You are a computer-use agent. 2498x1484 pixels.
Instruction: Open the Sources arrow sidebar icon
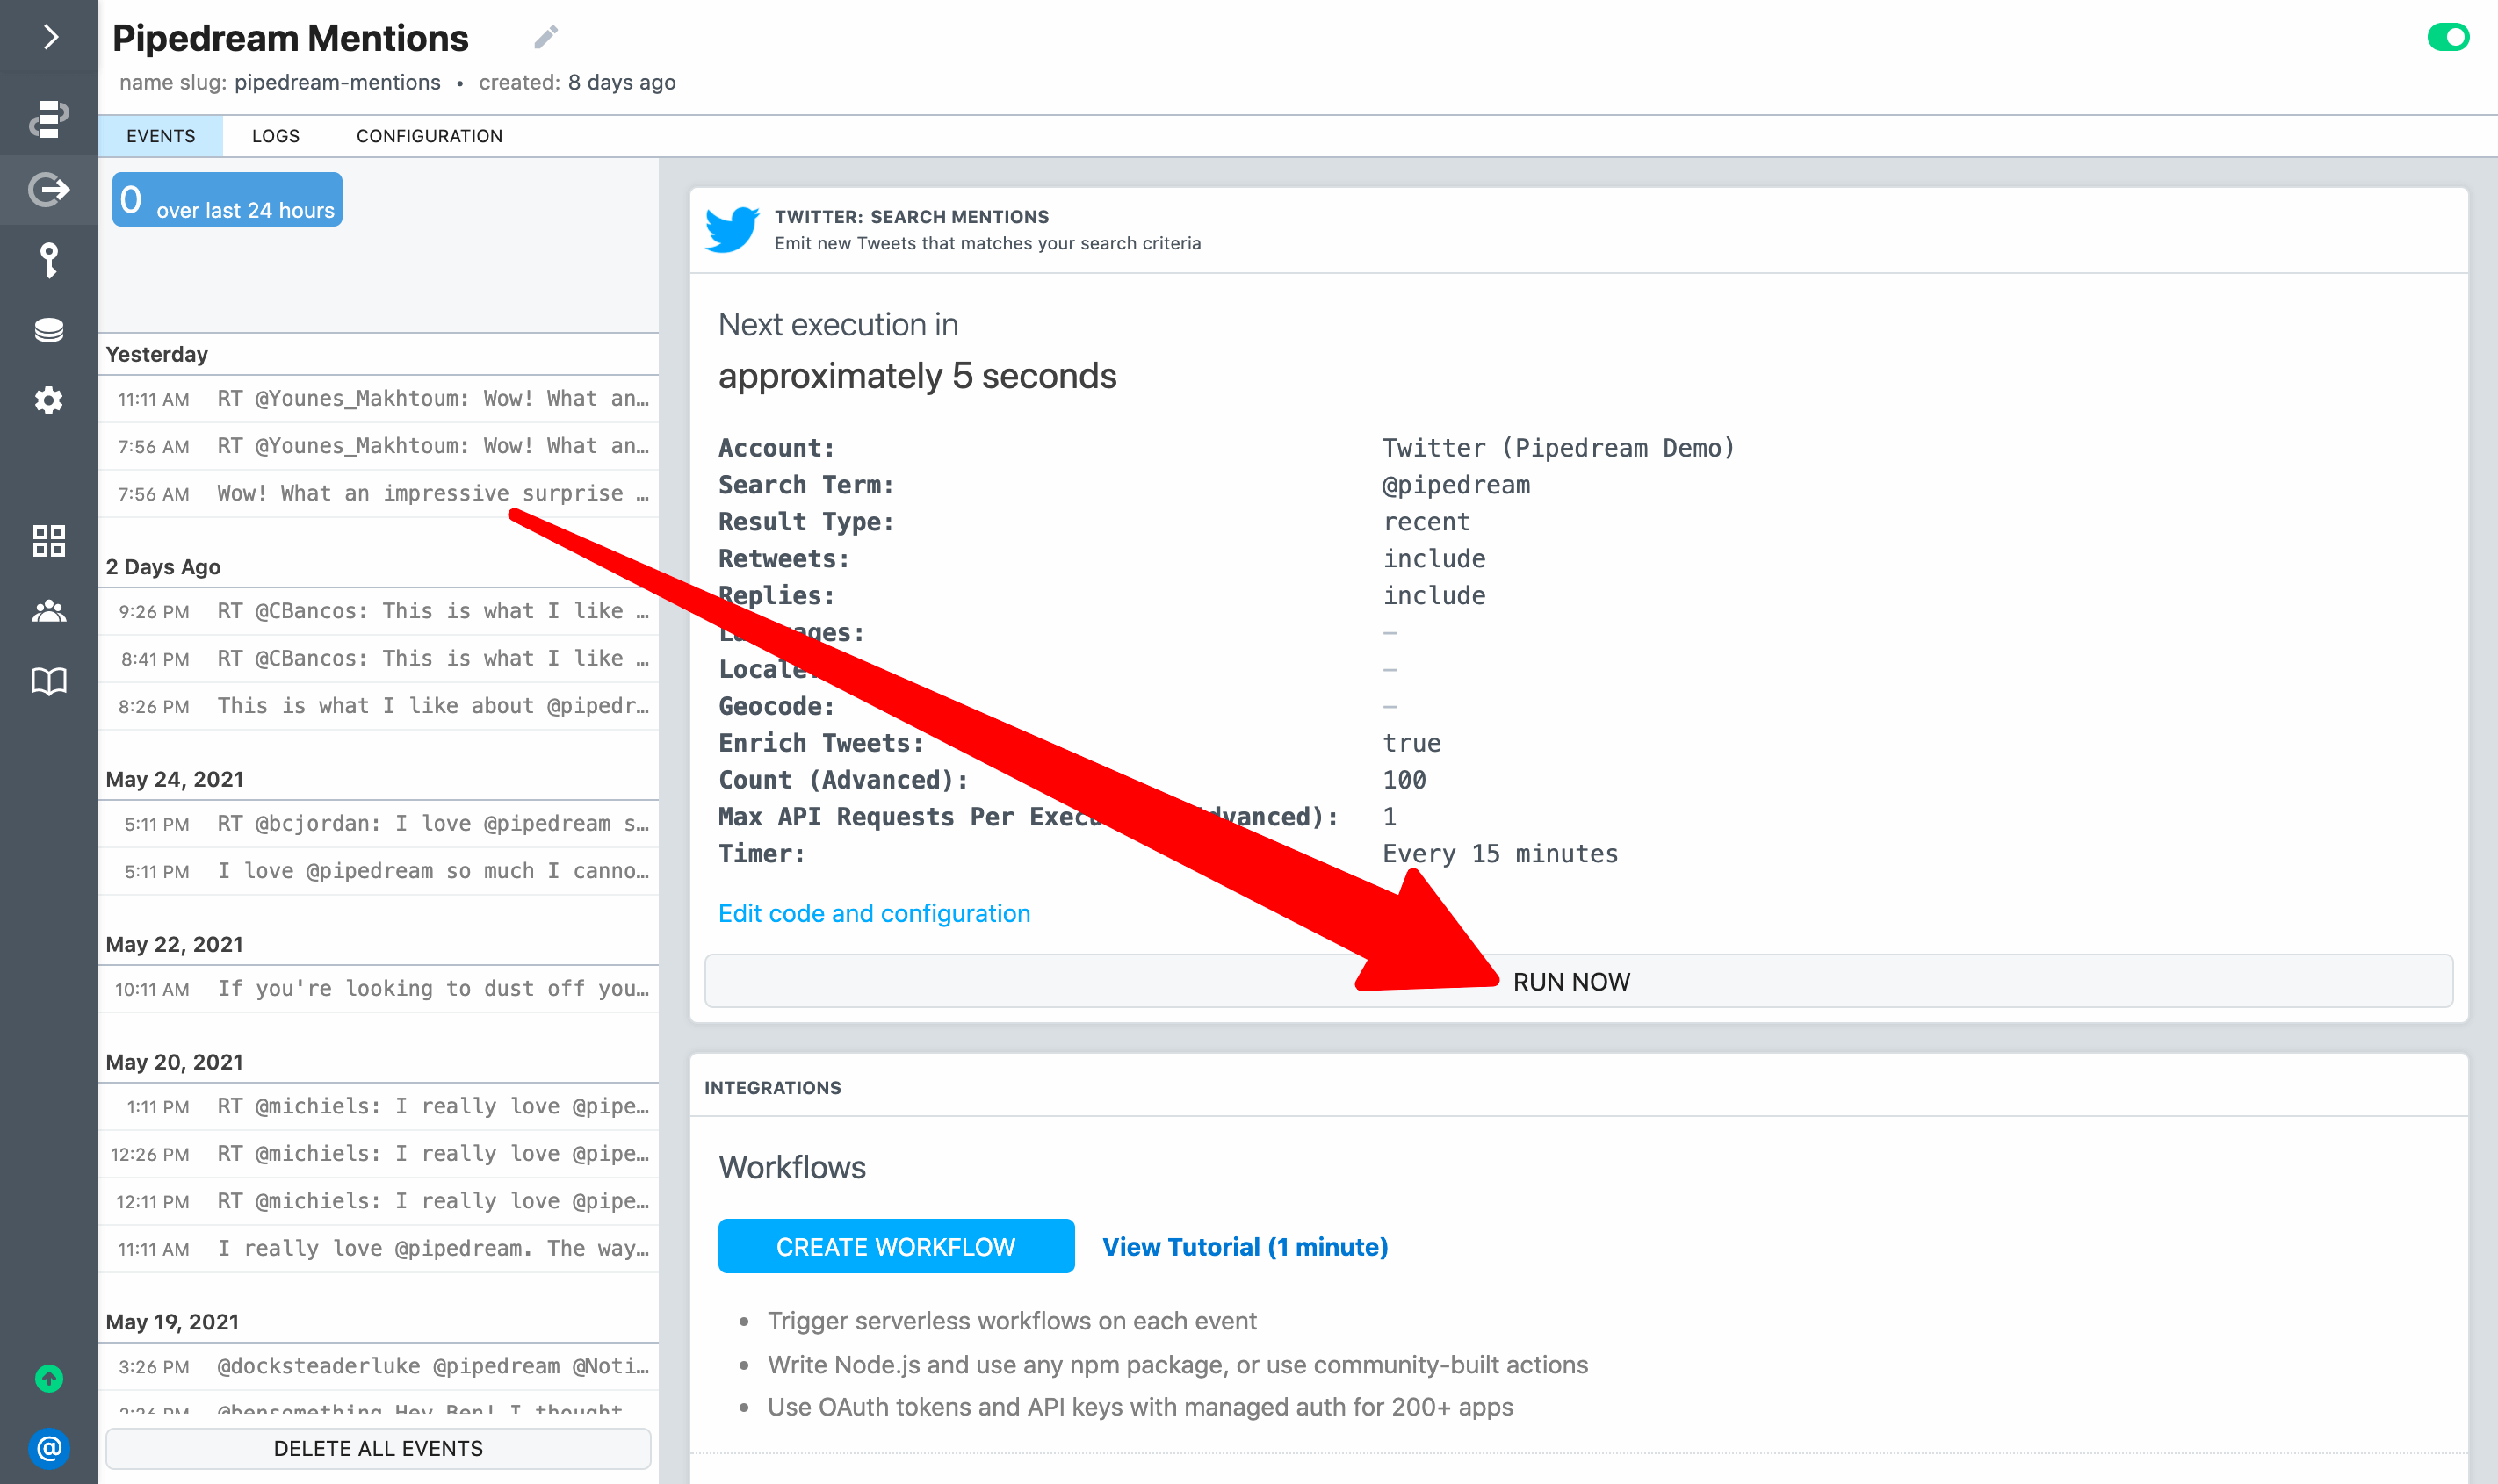(48, 189)
